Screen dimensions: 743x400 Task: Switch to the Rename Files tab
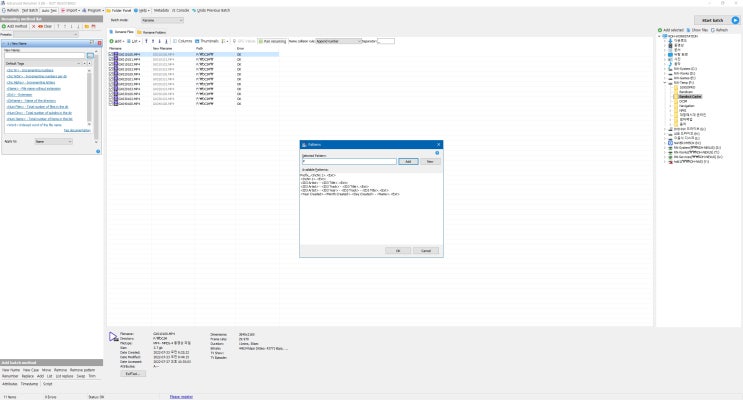[x=122, y=32]
